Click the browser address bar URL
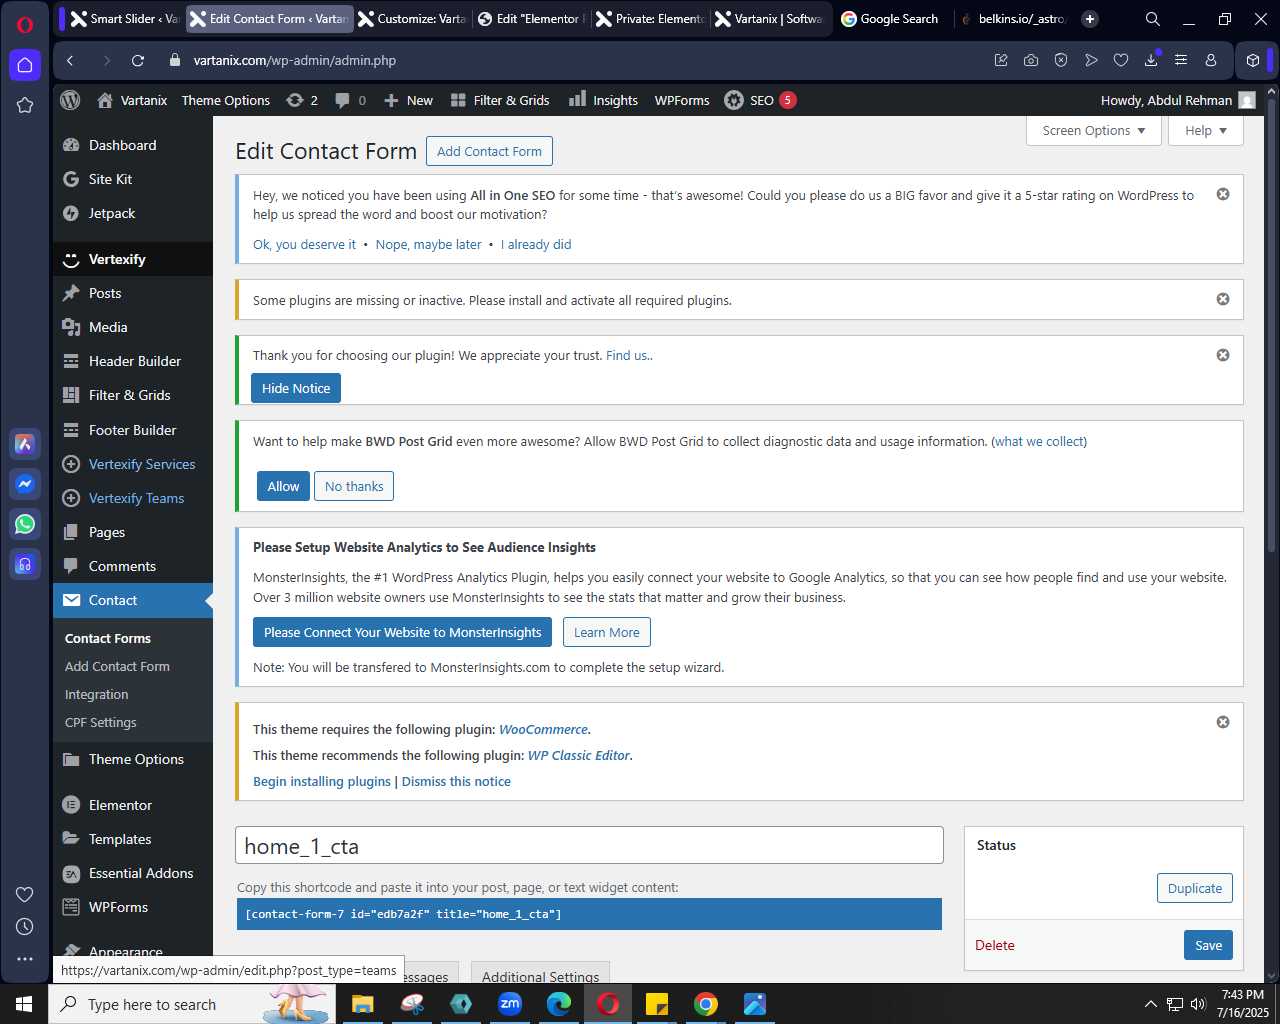 [x=295, y=61]
